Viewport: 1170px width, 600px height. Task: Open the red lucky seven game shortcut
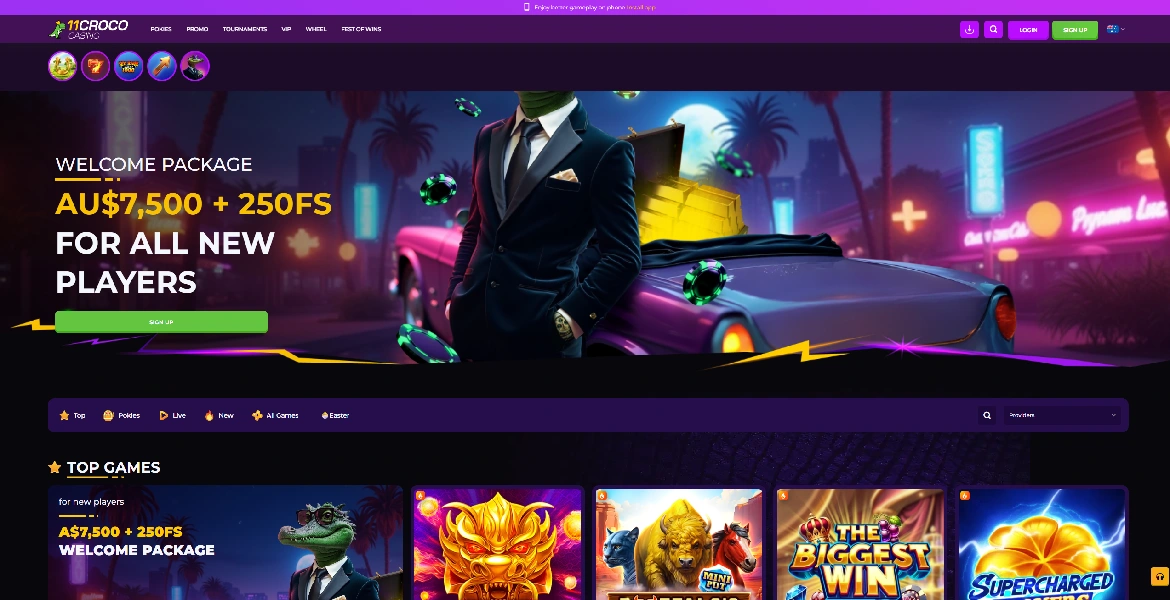tap(96, 66)
